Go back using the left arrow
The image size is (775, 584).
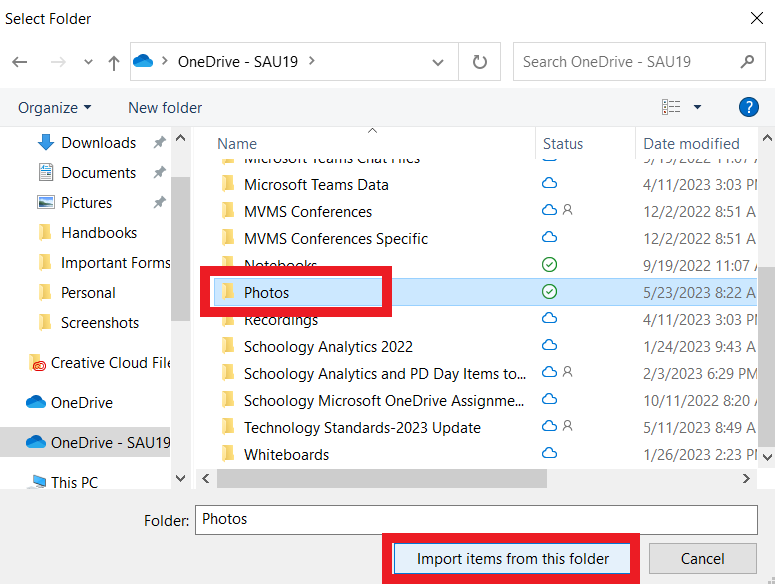point(20,62)
